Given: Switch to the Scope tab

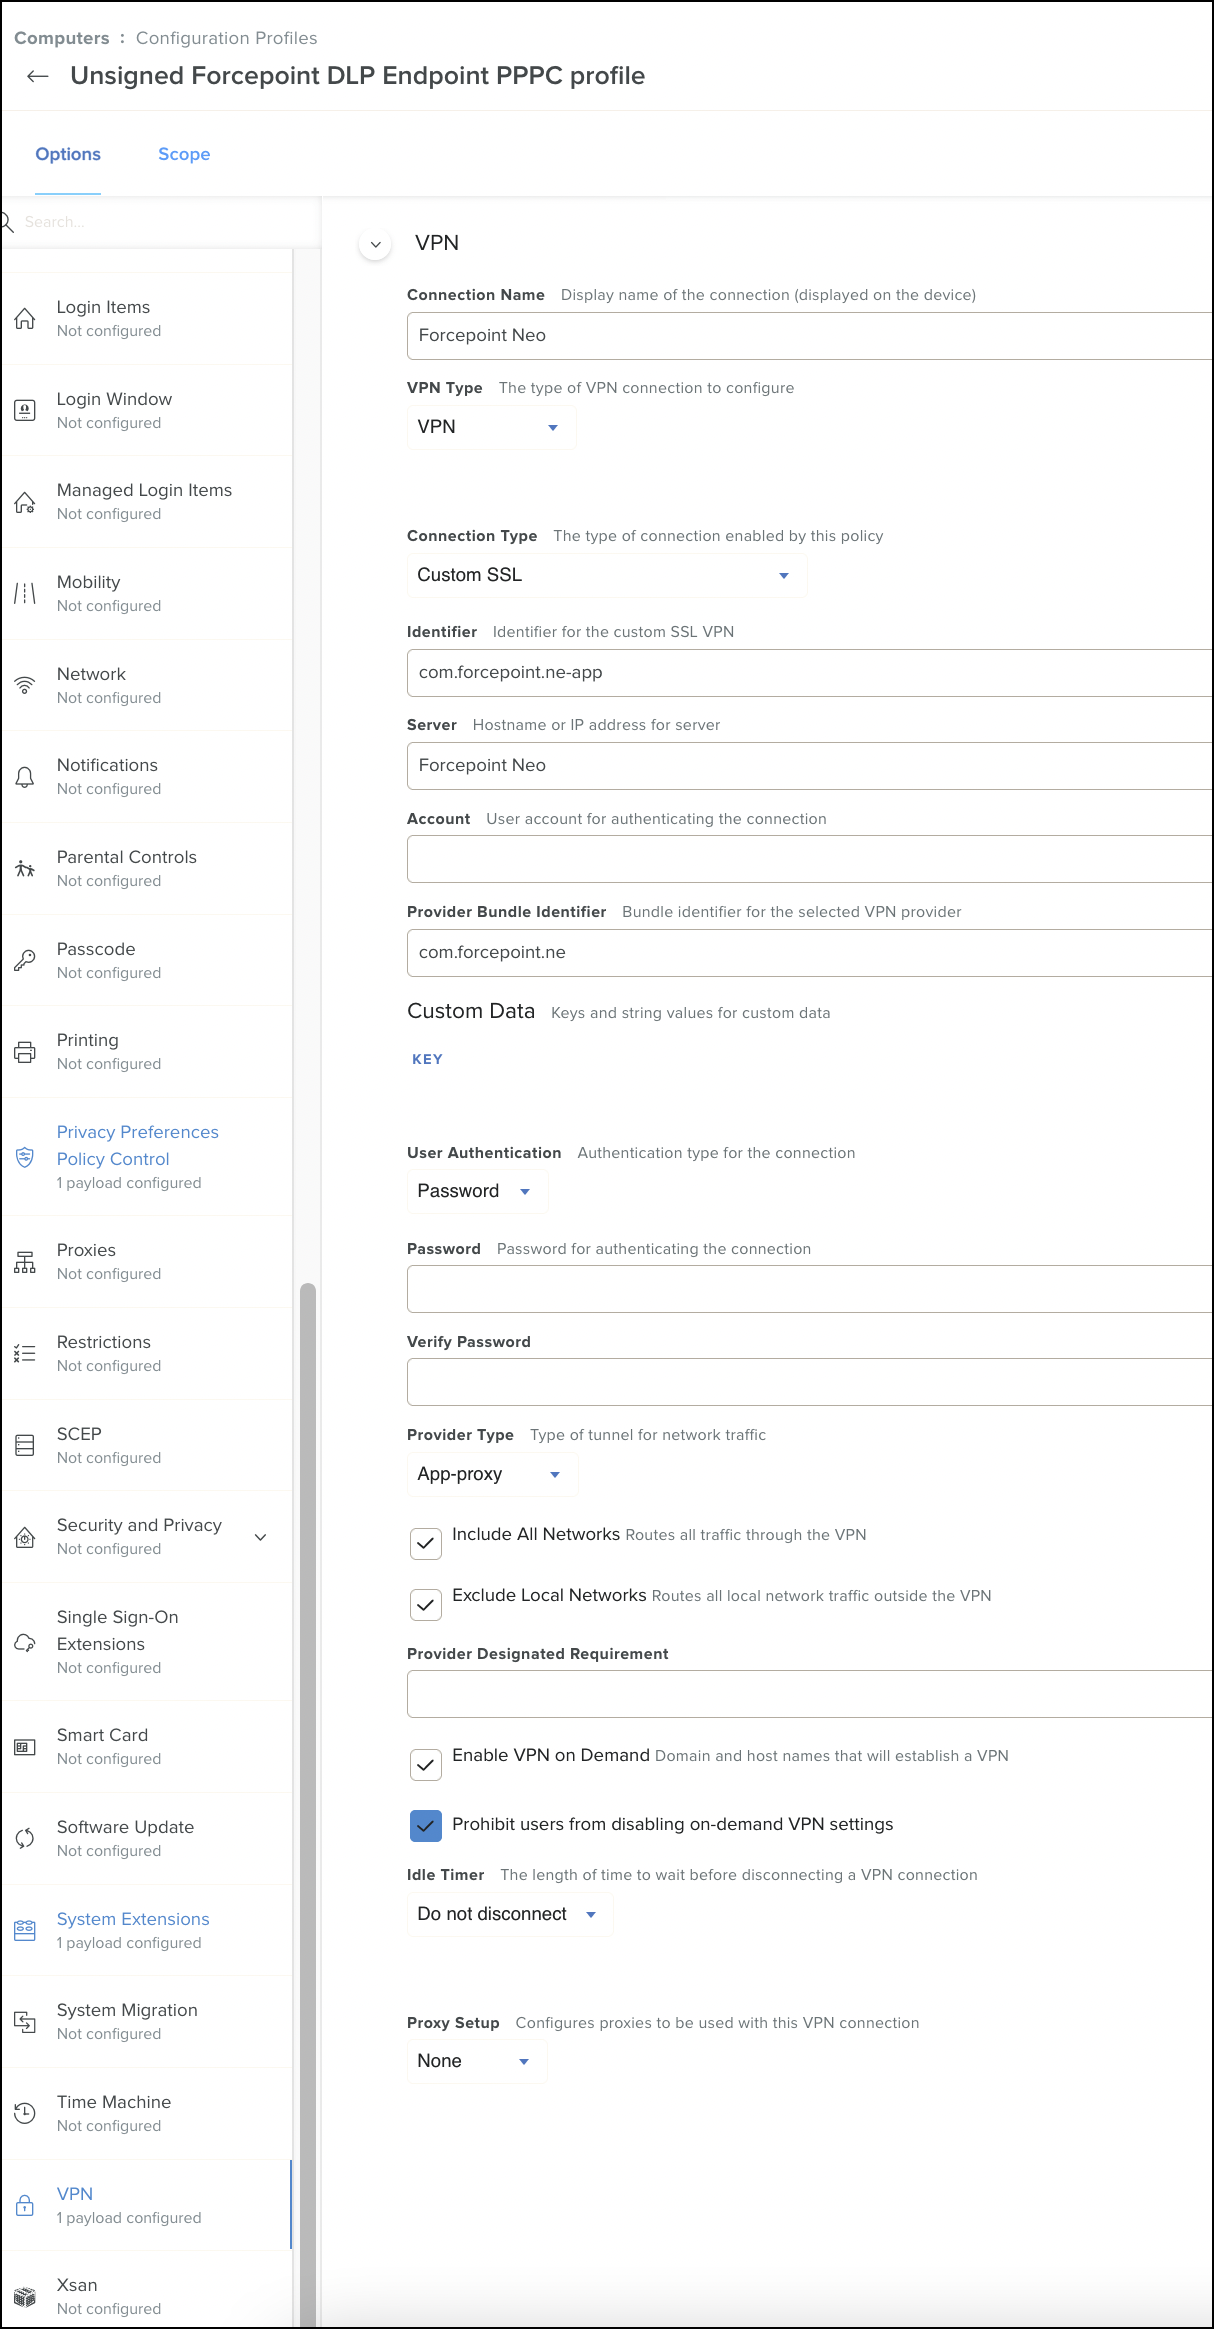Looking at the screenshot, I should click(x=184, y=154).
